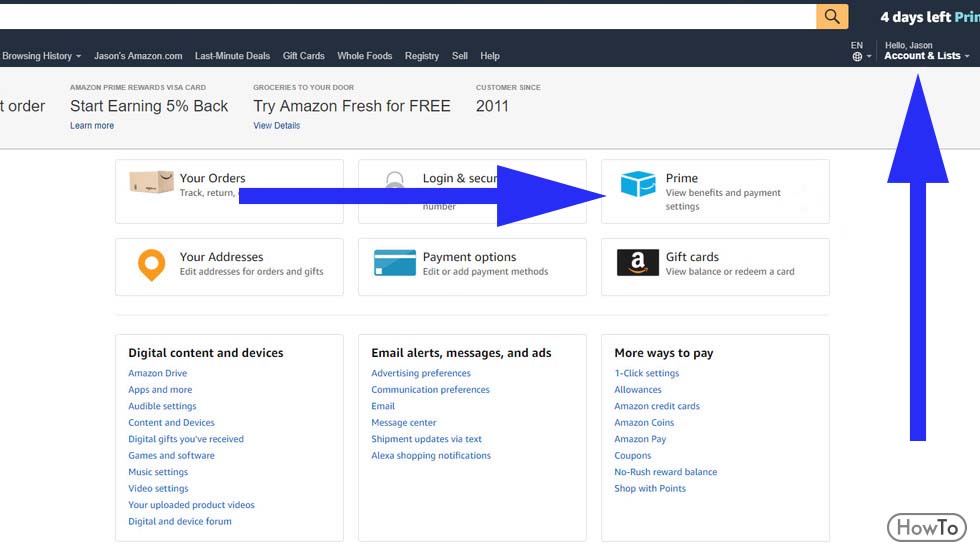
Task: Click Learn more under Visa card offer
Action: tap(92, 126)
